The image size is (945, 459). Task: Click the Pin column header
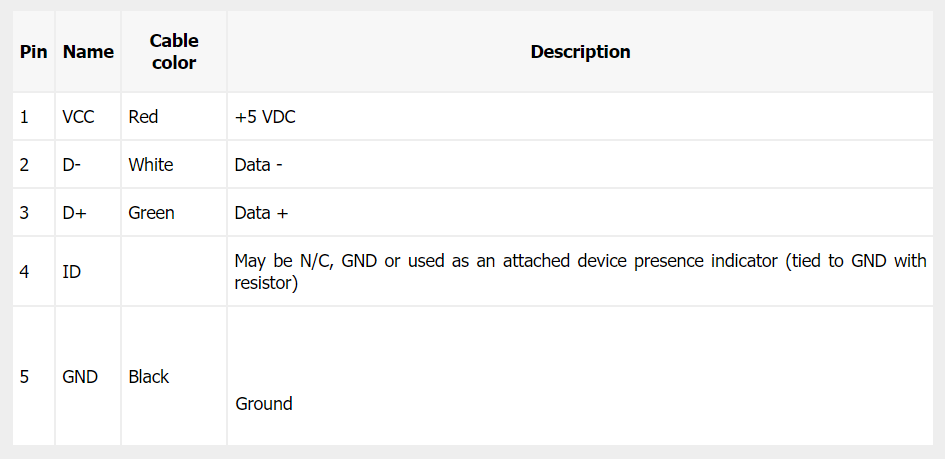point(33,52)
